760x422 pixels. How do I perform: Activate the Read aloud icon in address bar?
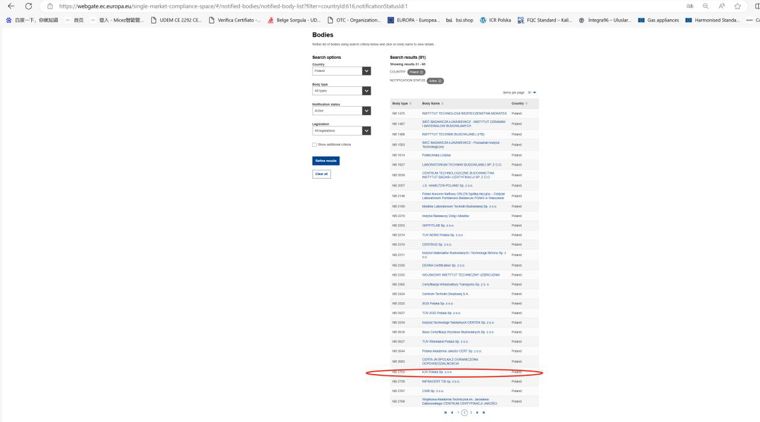click(x=721, y=6)
